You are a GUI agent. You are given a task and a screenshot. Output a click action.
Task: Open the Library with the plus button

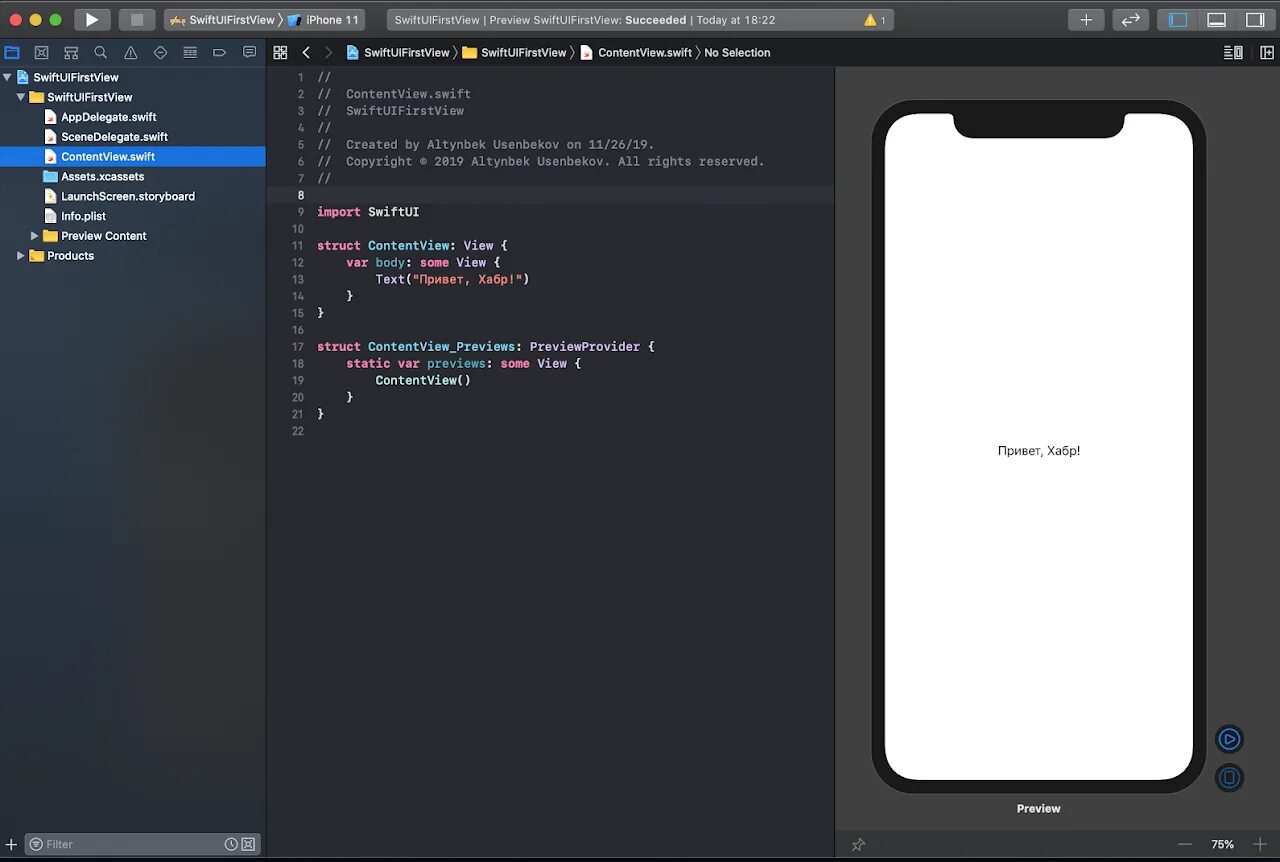(1086, 20)
